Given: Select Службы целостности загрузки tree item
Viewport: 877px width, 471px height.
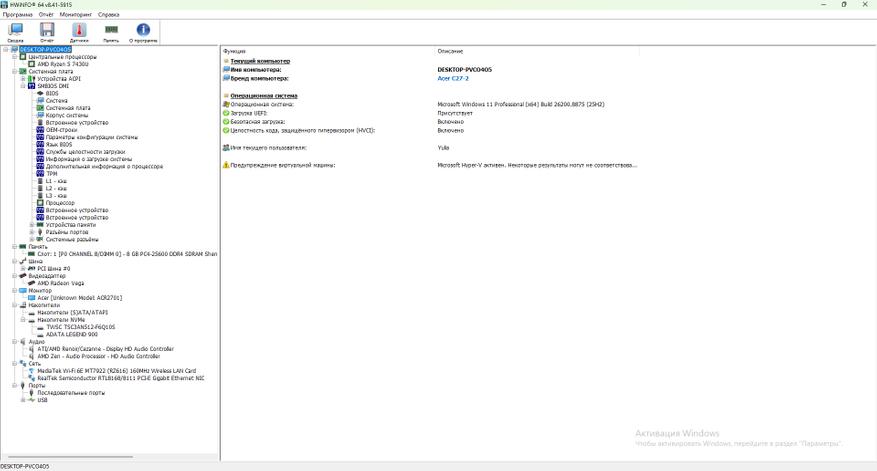Looking at the screenshot, I should (x=86, y=152).
